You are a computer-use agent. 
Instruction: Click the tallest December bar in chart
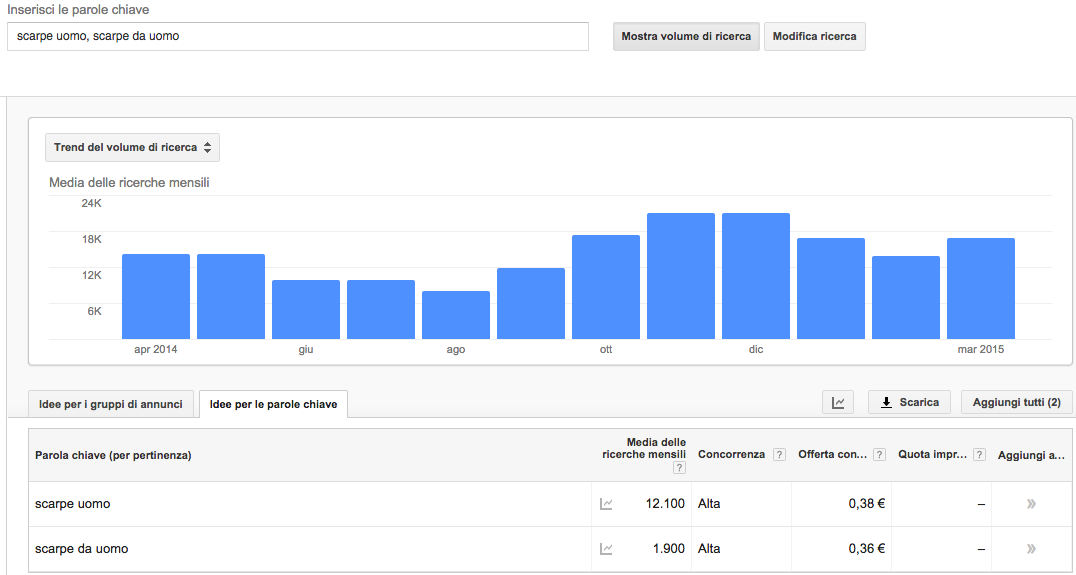click(756, 276)
